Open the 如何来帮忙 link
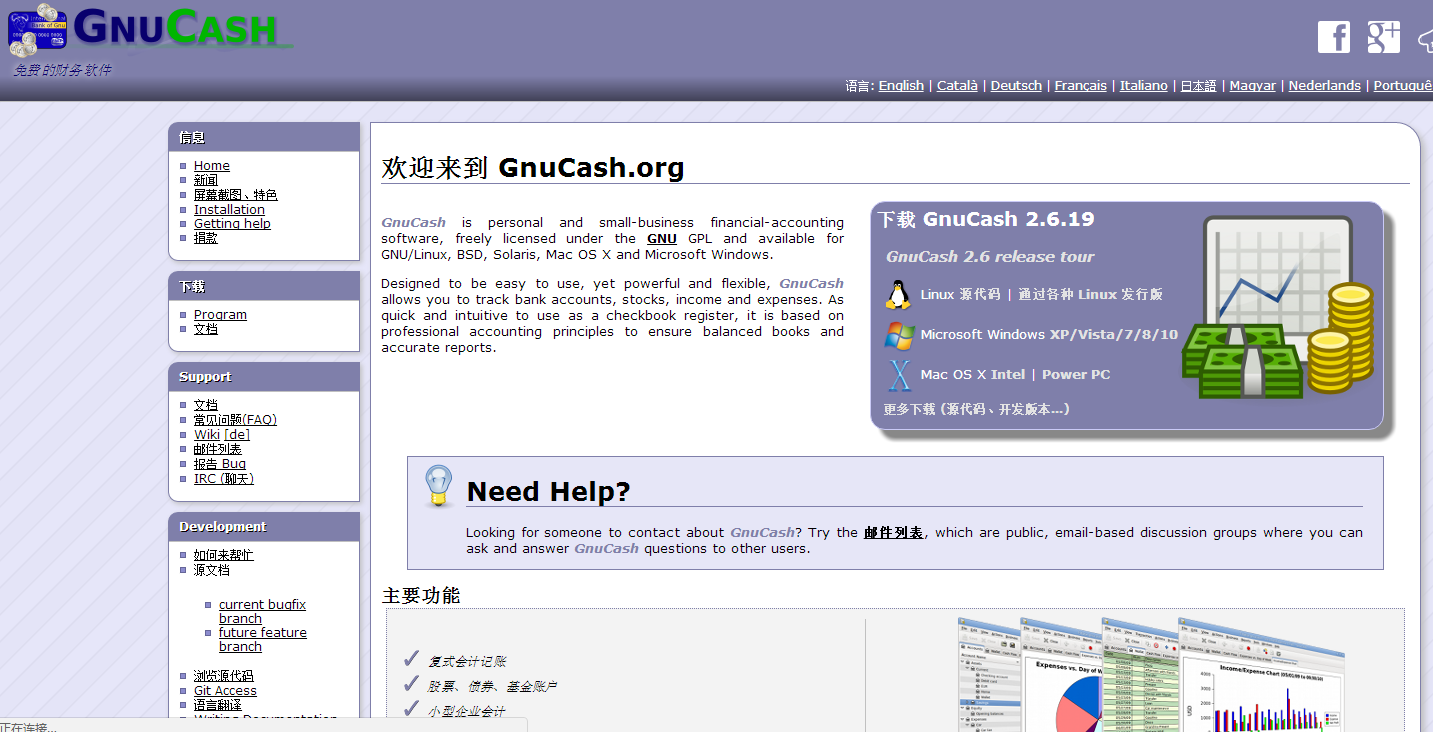This screenshot has width=1433, height=732. (224, 555)
